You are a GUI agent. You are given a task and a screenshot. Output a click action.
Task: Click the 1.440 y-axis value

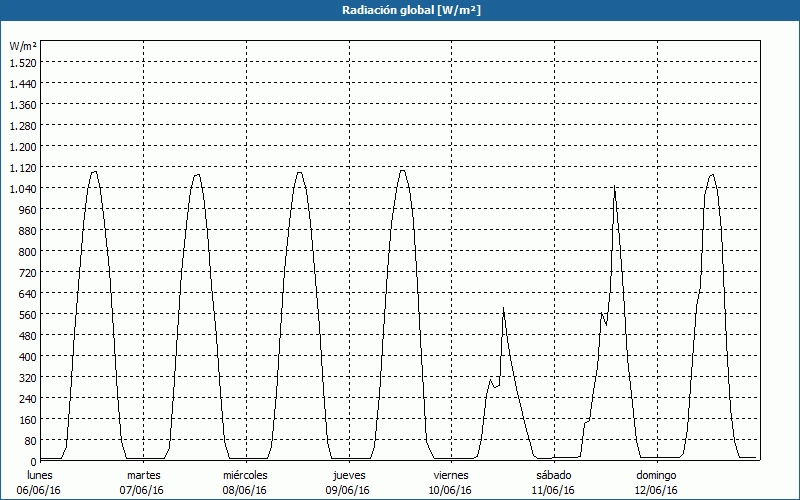coord(23,84)
